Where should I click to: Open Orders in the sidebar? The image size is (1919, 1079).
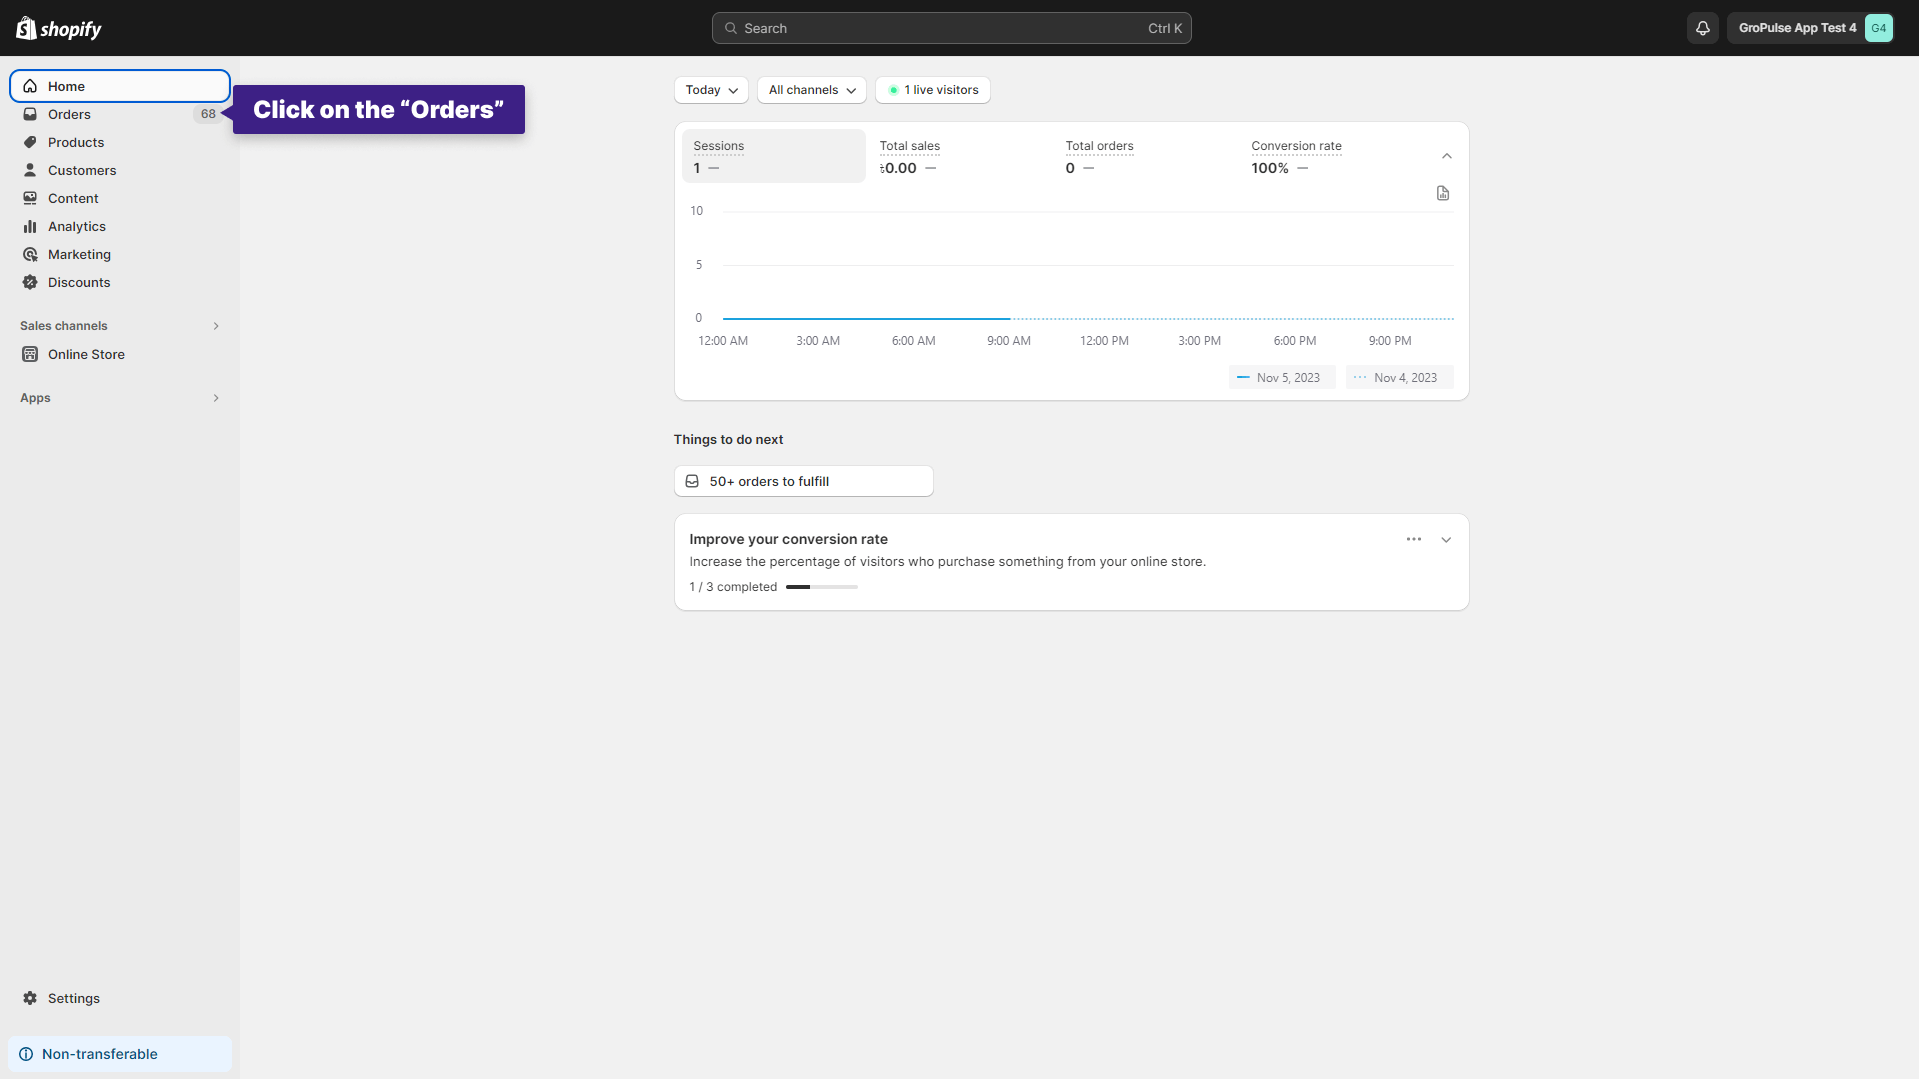(120, 114)
